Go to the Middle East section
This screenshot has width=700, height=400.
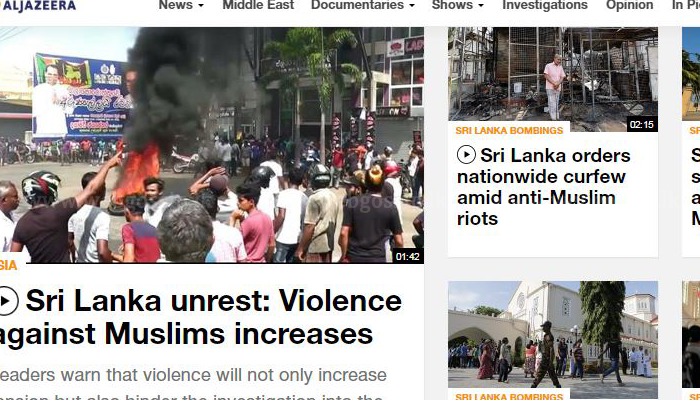point(258,5)
